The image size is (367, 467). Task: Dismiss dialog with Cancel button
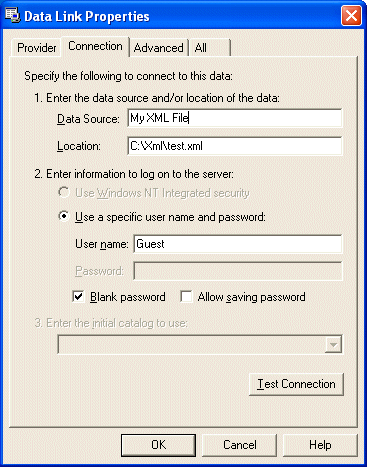[240, 445]
